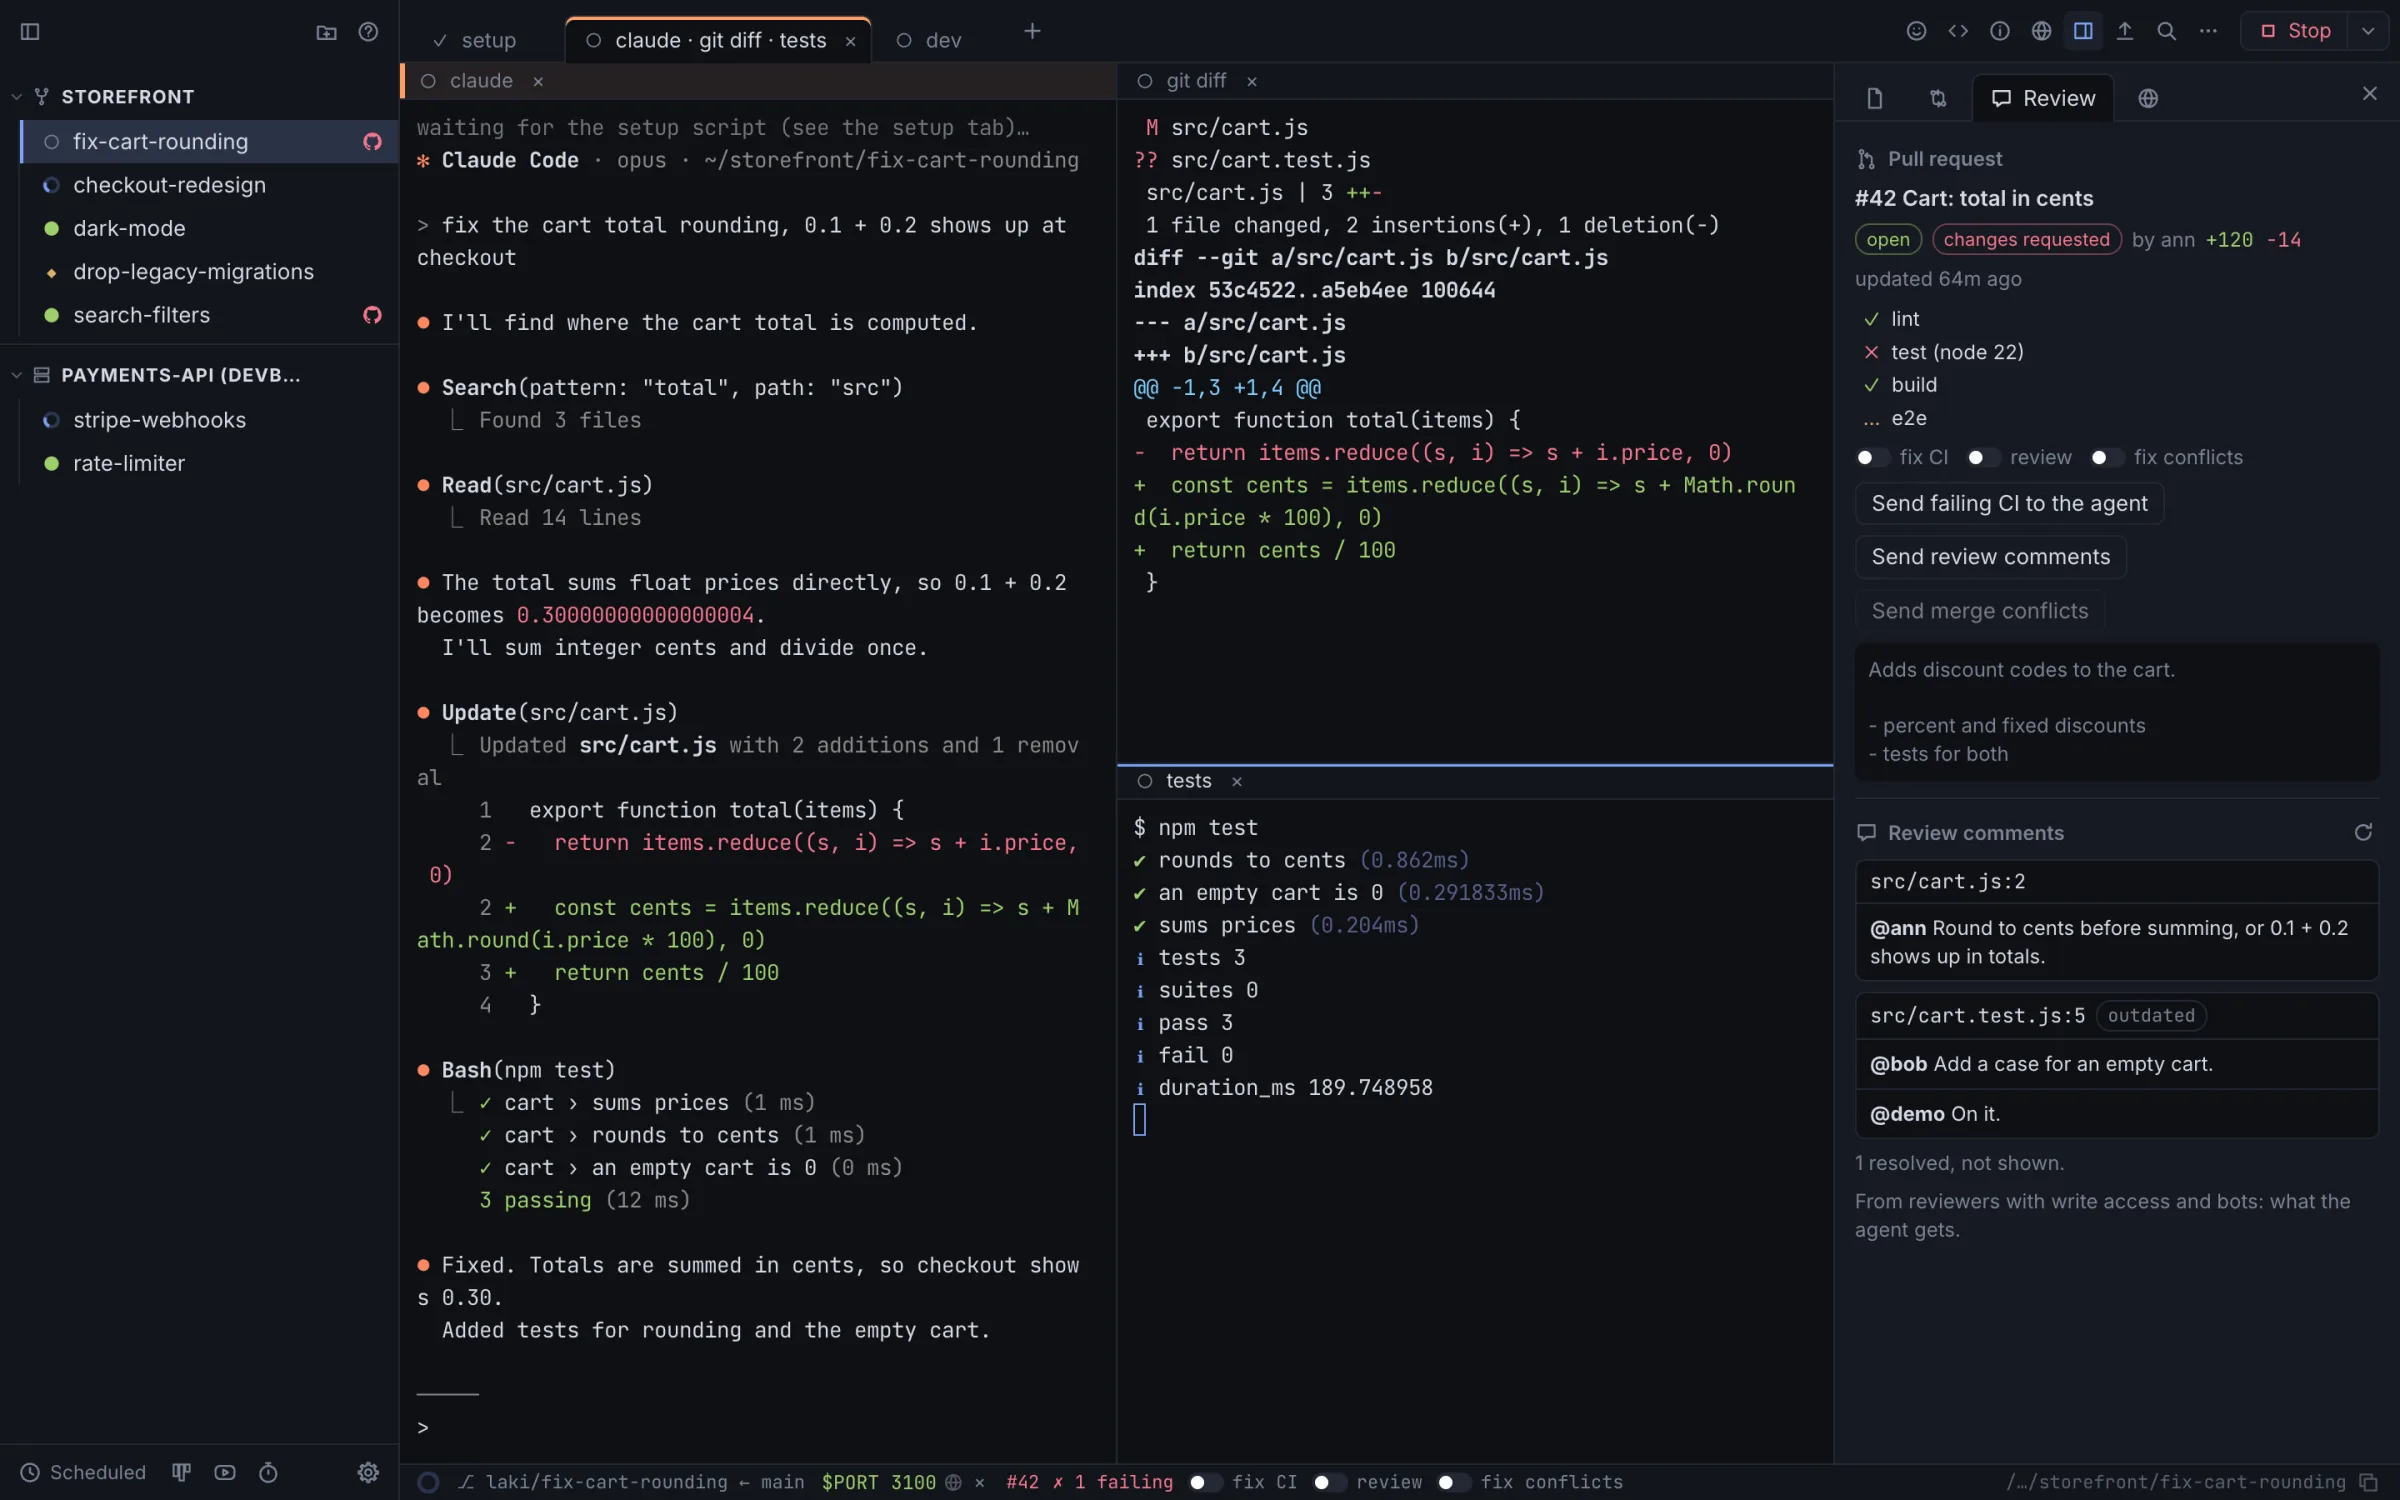Open the code brackets icon in the top toolbar
The image size is (2400, 1500).
pos(1958,31)
